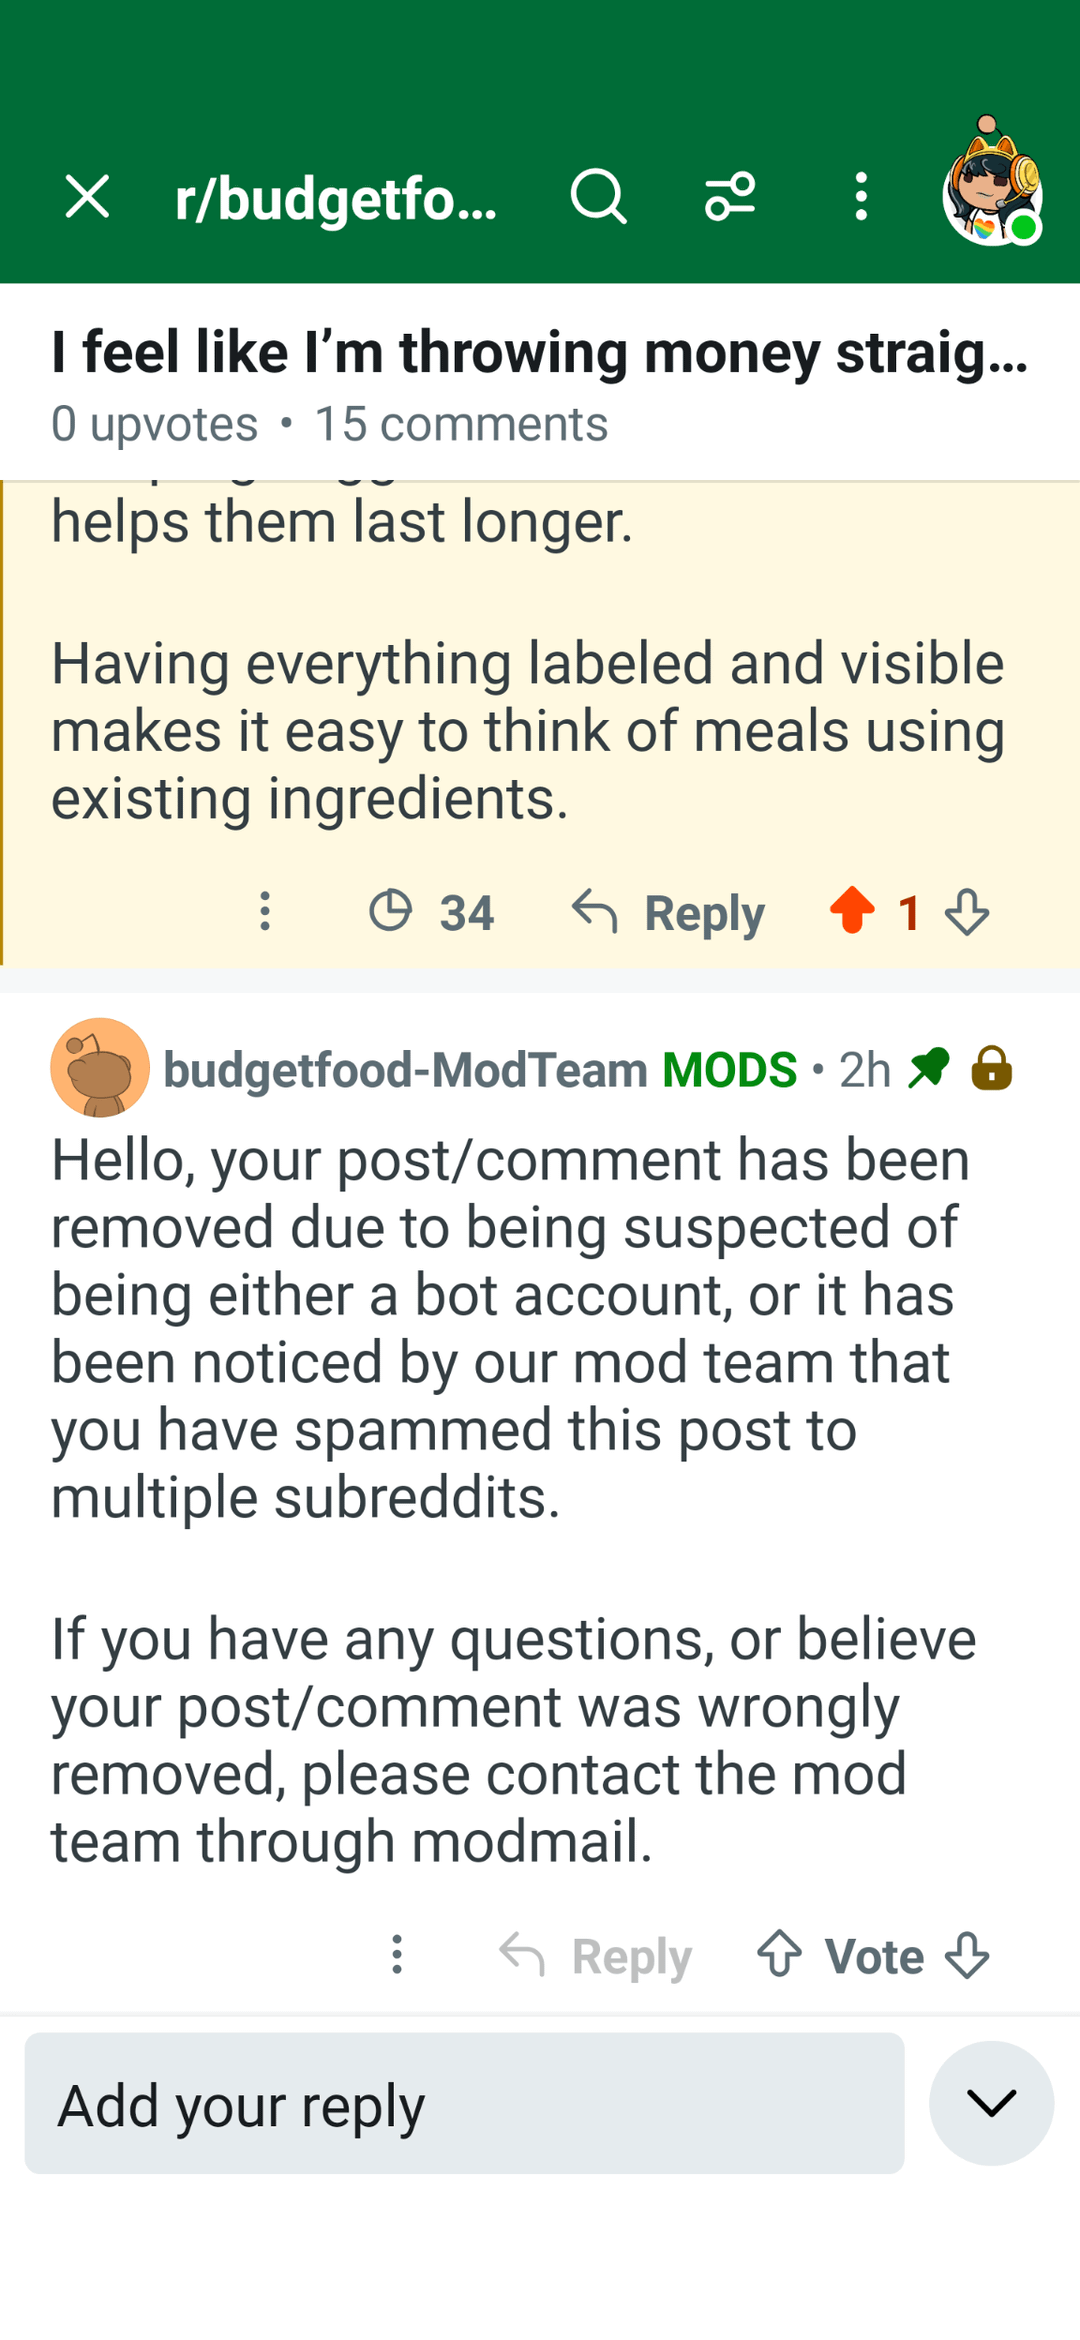Open options menu on ModTeam comment
This screenshot has height=2340, width=1080.
(x=397, y=1954)
